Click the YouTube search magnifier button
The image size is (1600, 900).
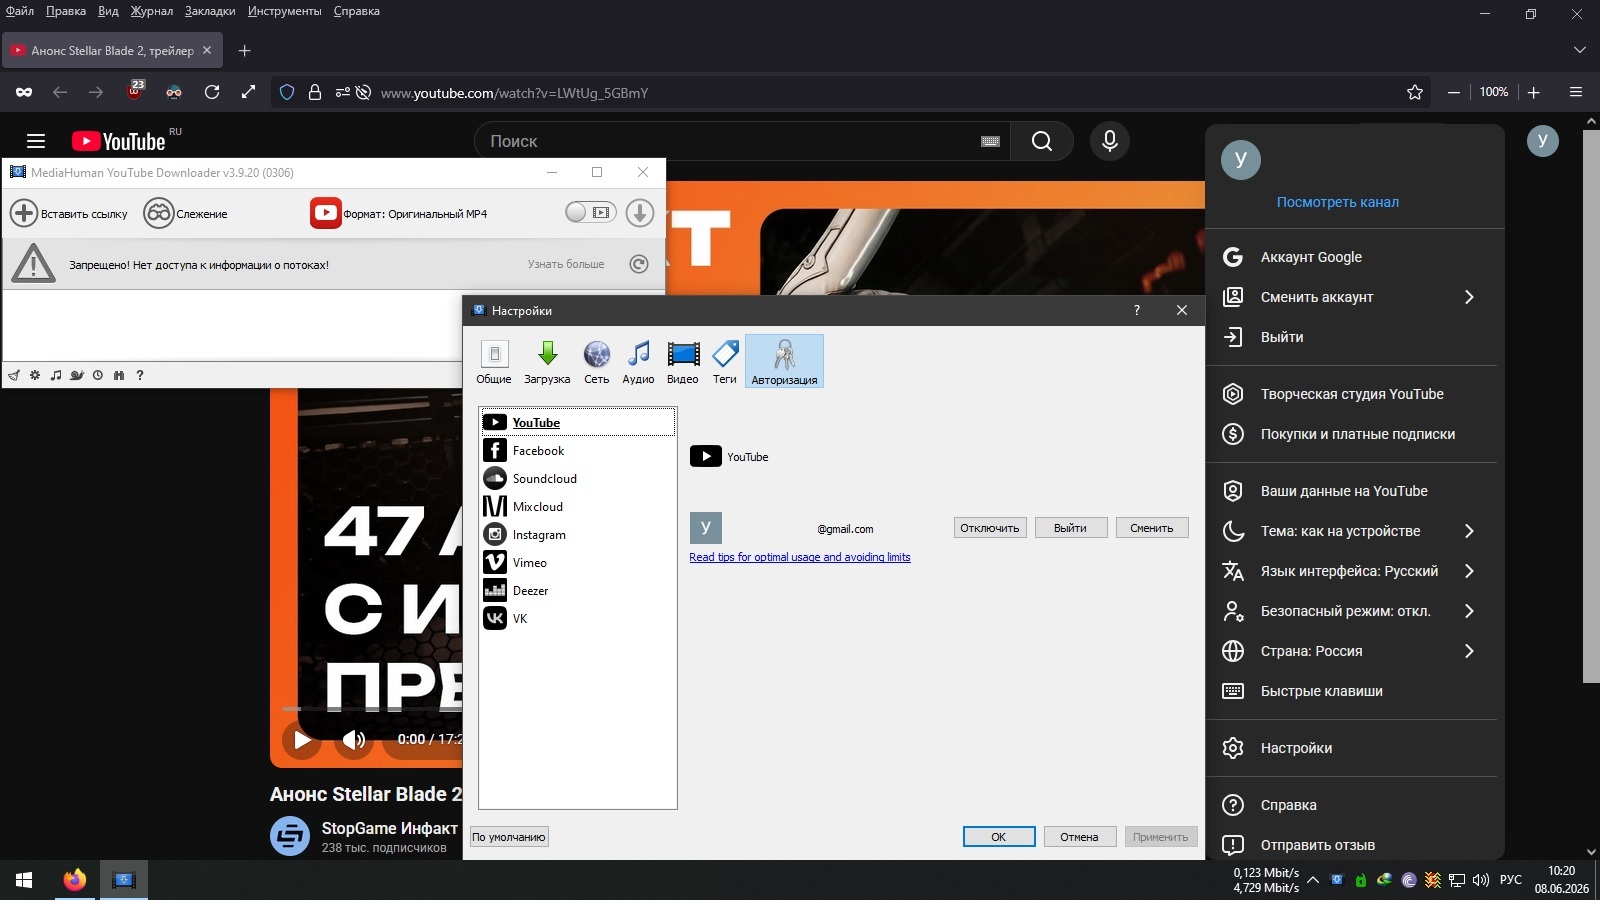pyautogui.click(x=1042, y=141)
